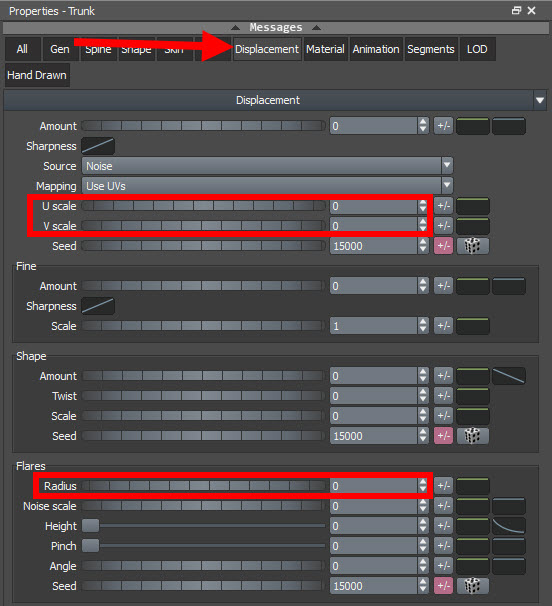The height and width of the screenshot is (606, 552).
Task: Step the Flares Height value spinner
Action: 423,526
